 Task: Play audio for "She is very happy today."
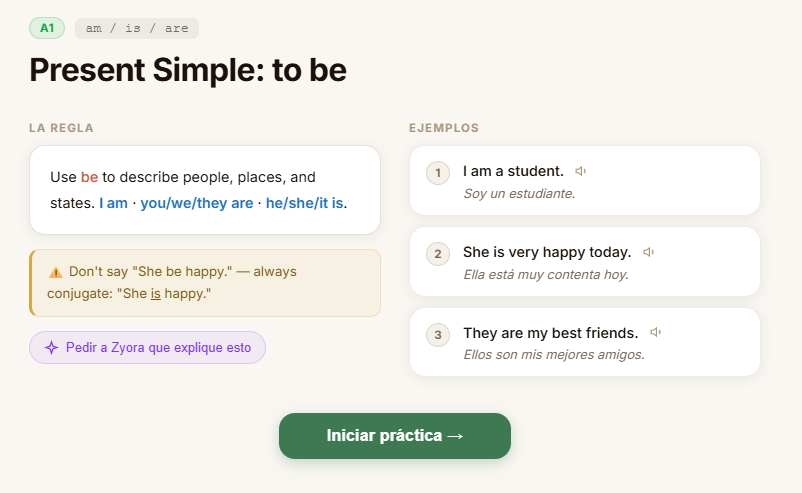click(649, 252)
